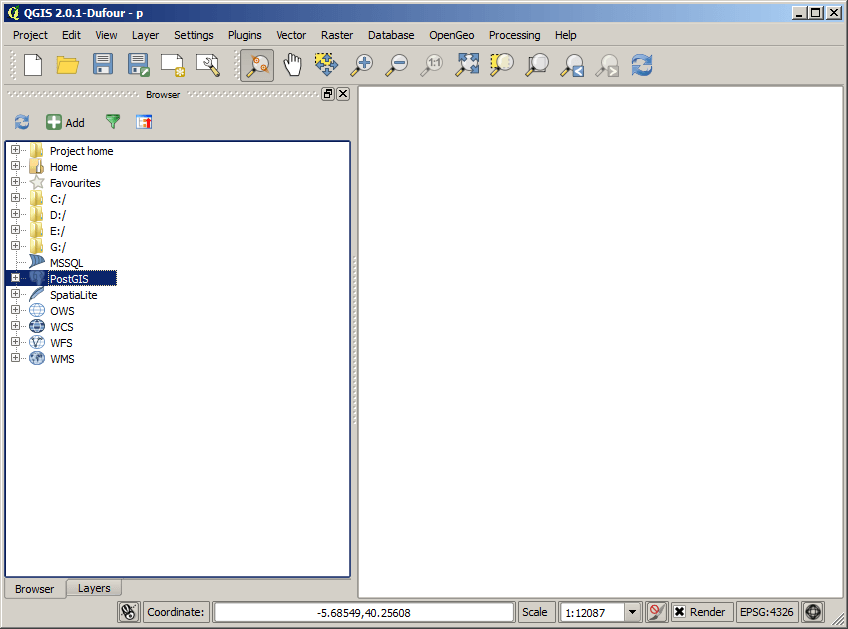The height and width of the screenshot is (629, 848).
Task: Switch to the Browser tab
Action: pyautogui.click(x=35, y=588)
